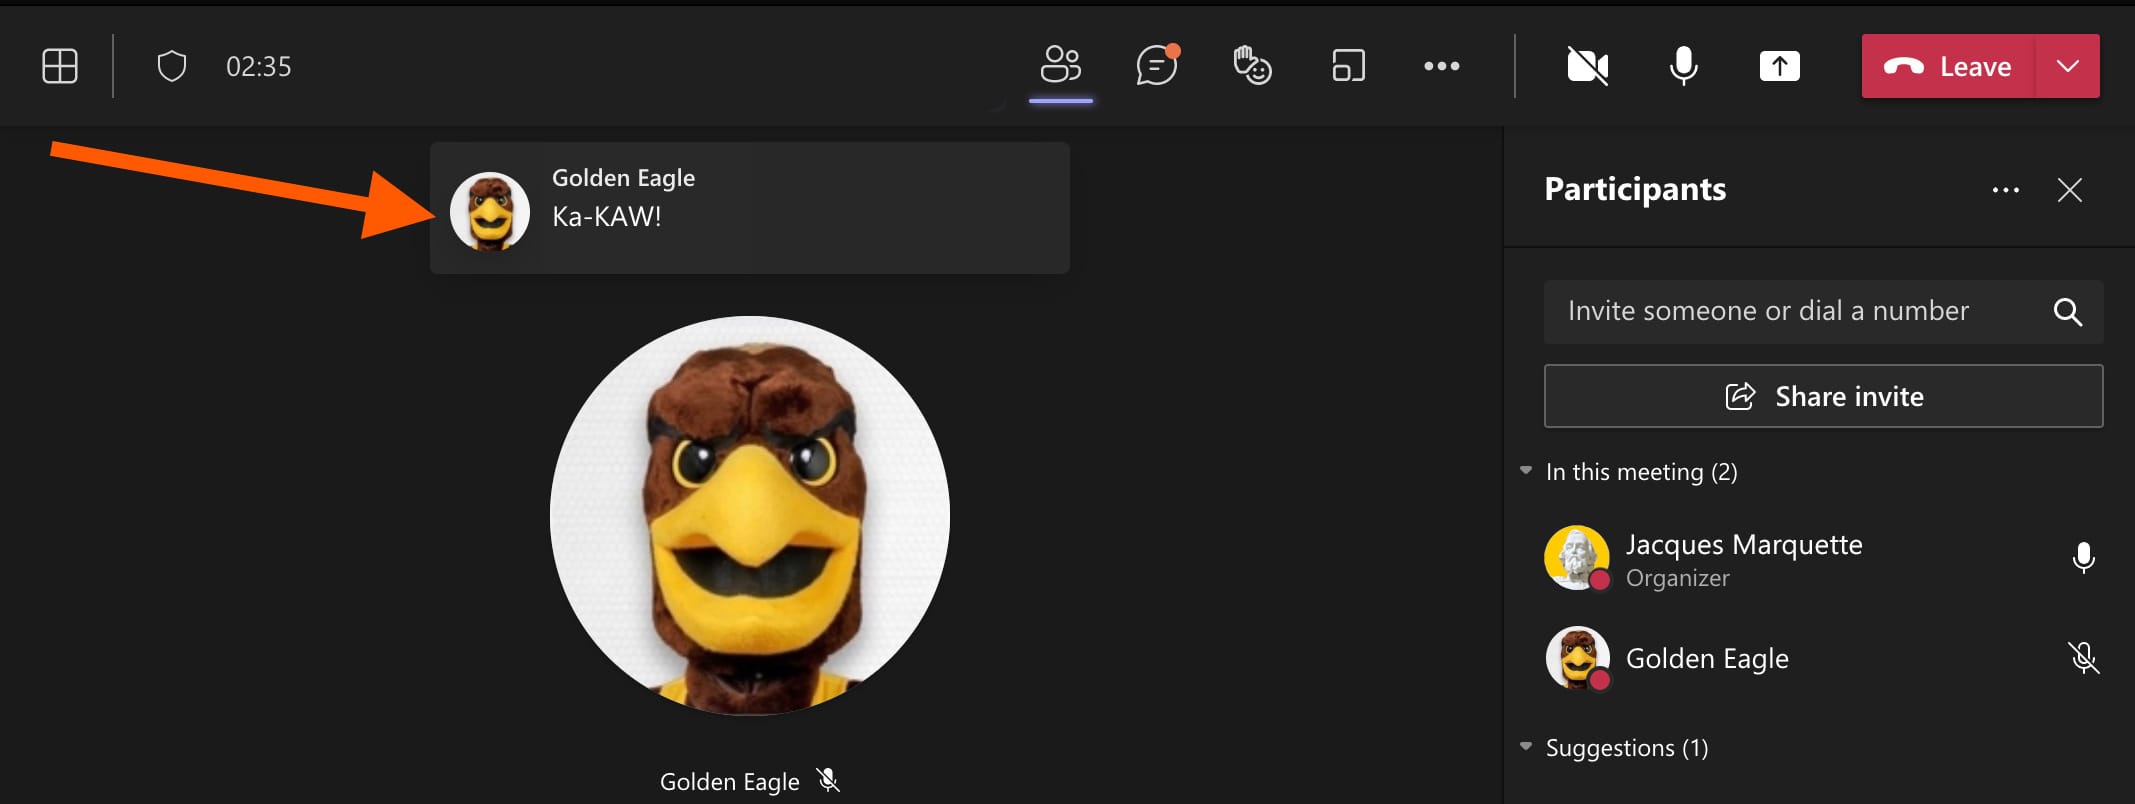Turn on the camera
The image size is (2135, 804).
[1587, 66]
